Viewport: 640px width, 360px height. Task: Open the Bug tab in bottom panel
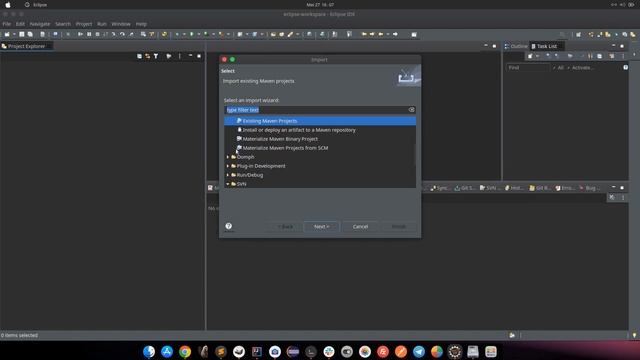pyautogui.click(x=590, y=188)
